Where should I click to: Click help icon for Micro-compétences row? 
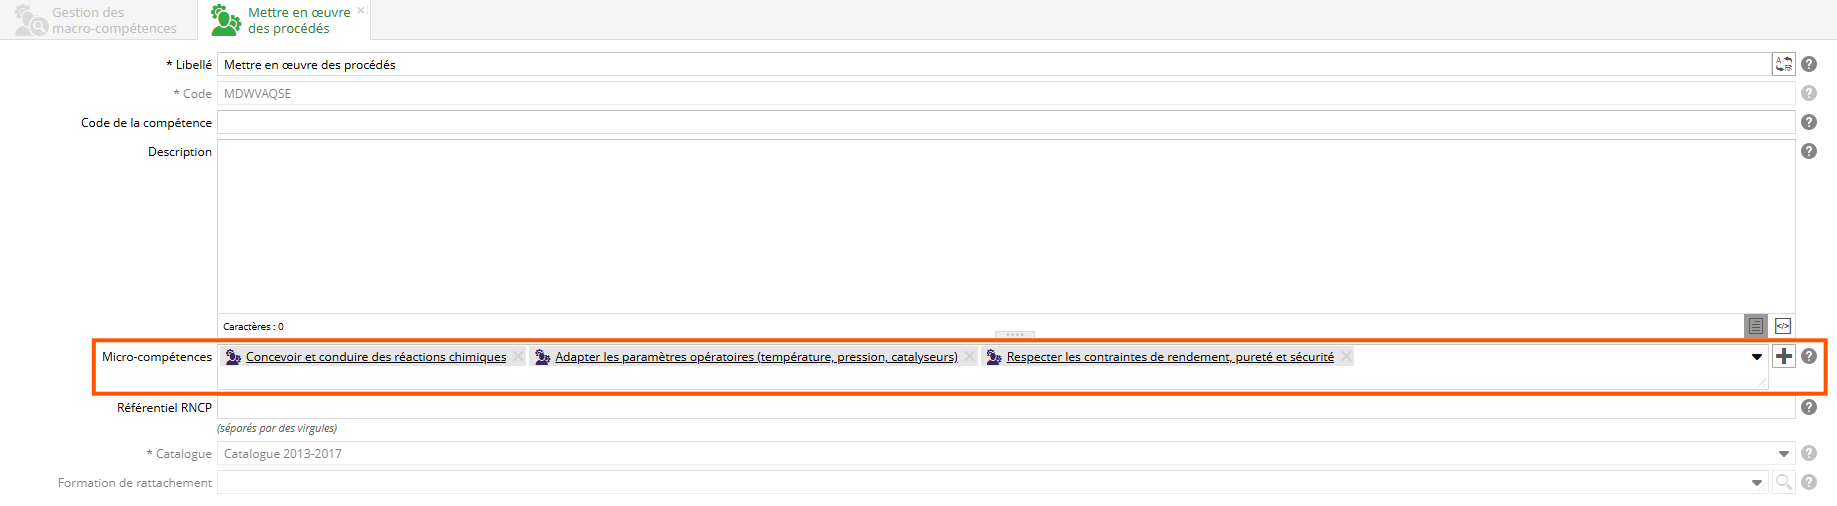tap(1808, 356)
